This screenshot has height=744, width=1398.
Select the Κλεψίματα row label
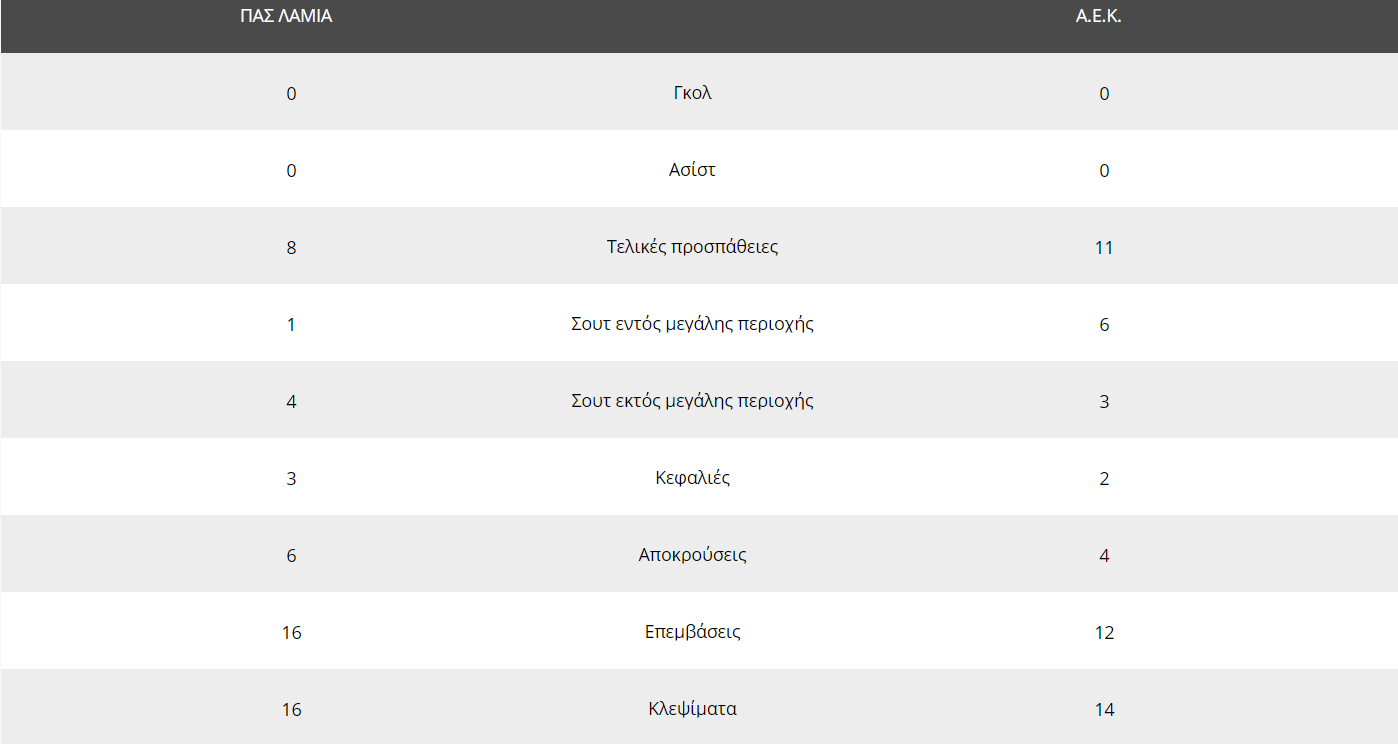[x=692, y=709]
